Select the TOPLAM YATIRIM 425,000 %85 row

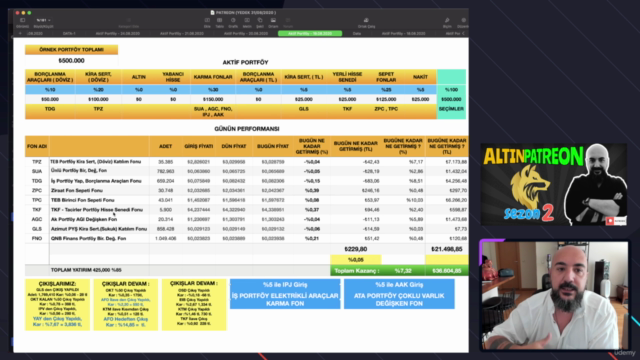click(178, 270)
